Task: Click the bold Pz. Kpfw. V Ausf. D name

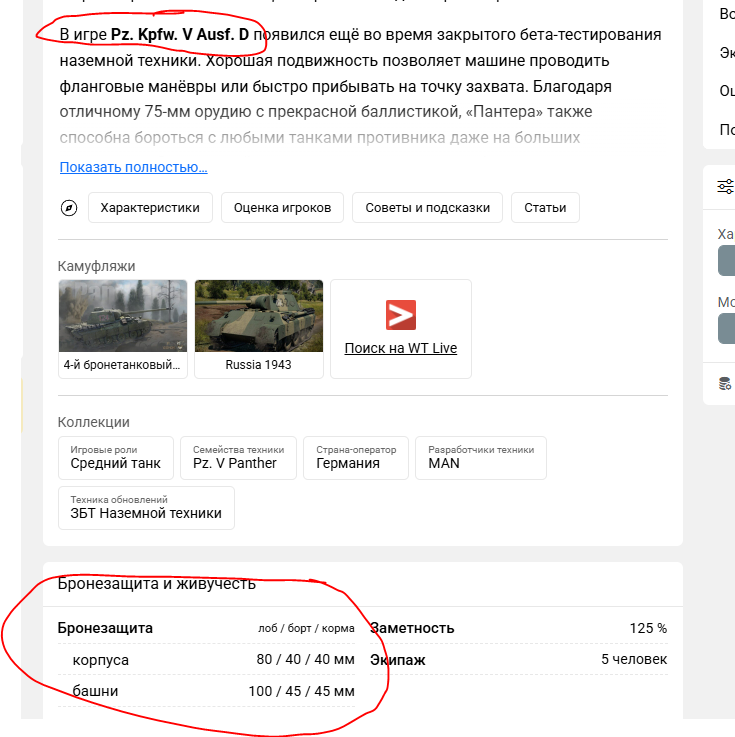Action: point(180,35)
